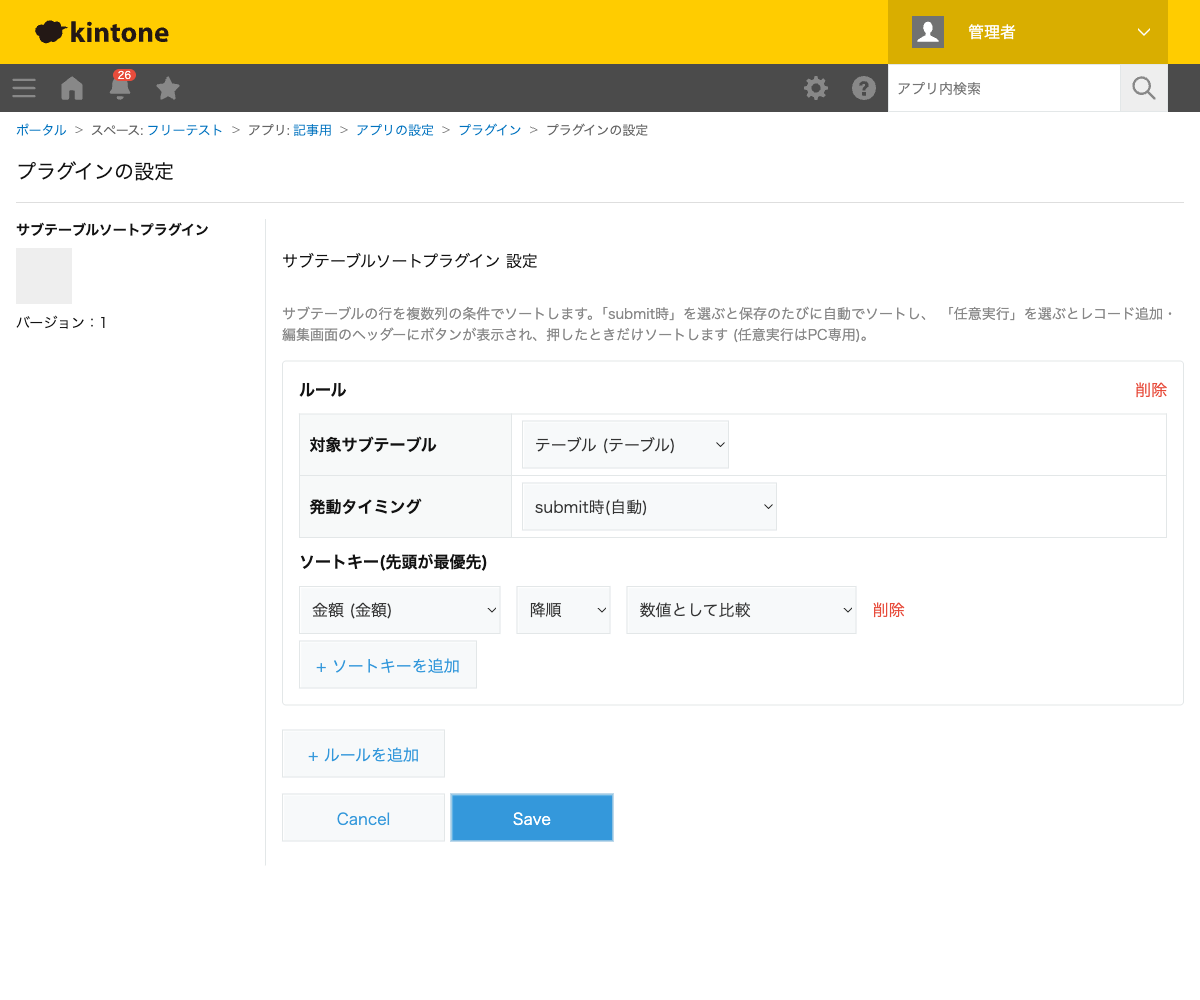Image resolution: width=1200 pixels, height=1000 pixels.
Task: Click the プラグインの設定 page heading
Action: [95, 171]
